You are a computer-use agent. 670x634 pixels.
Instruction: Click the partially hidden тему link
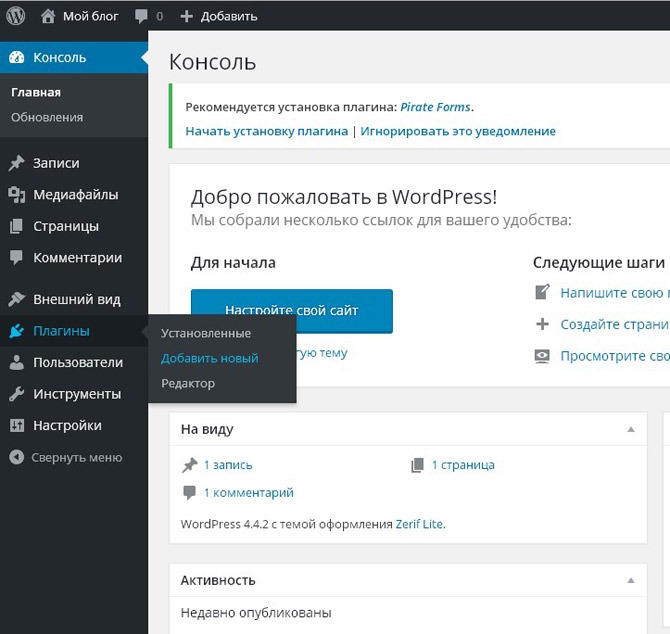pyautogui.click(x=322, y=353)
